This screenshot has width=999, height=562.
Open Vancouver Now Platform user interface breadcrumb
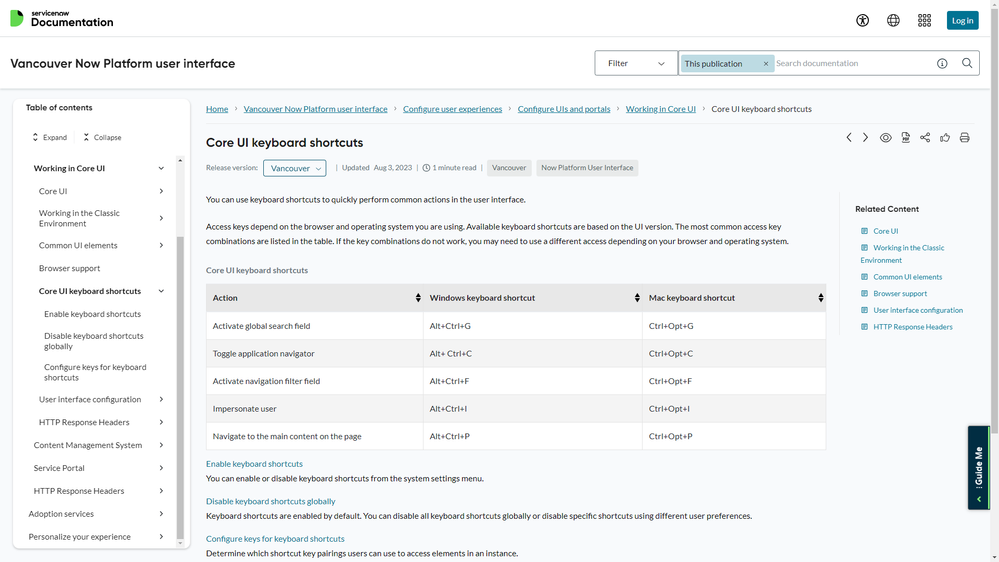point(315,109)
